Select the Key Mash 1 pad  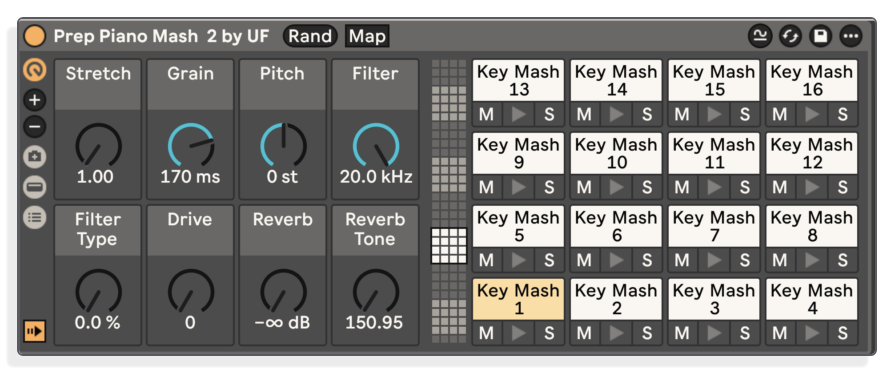(518, 299)
